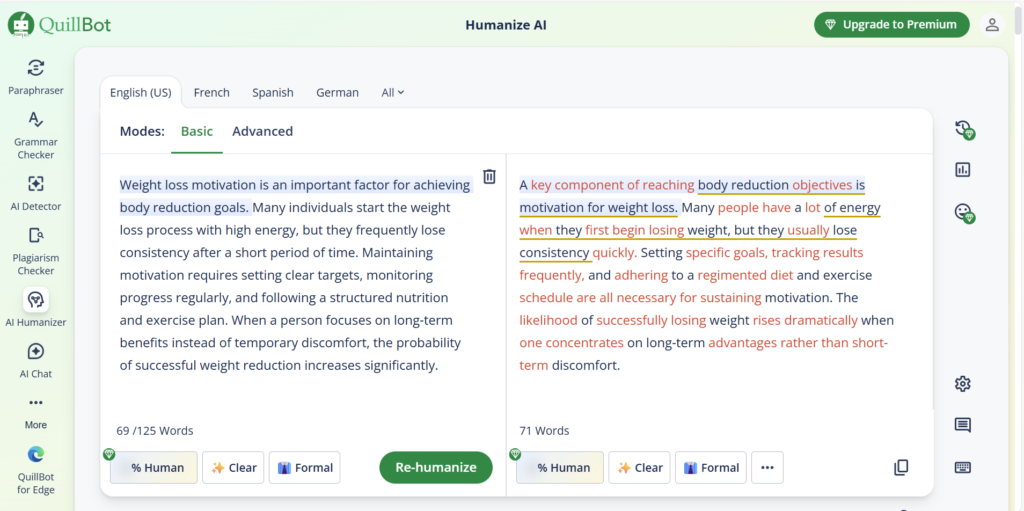Toggle Formal tone under input text
Screen dimensions: 1024x511
[x=304, y=467]
